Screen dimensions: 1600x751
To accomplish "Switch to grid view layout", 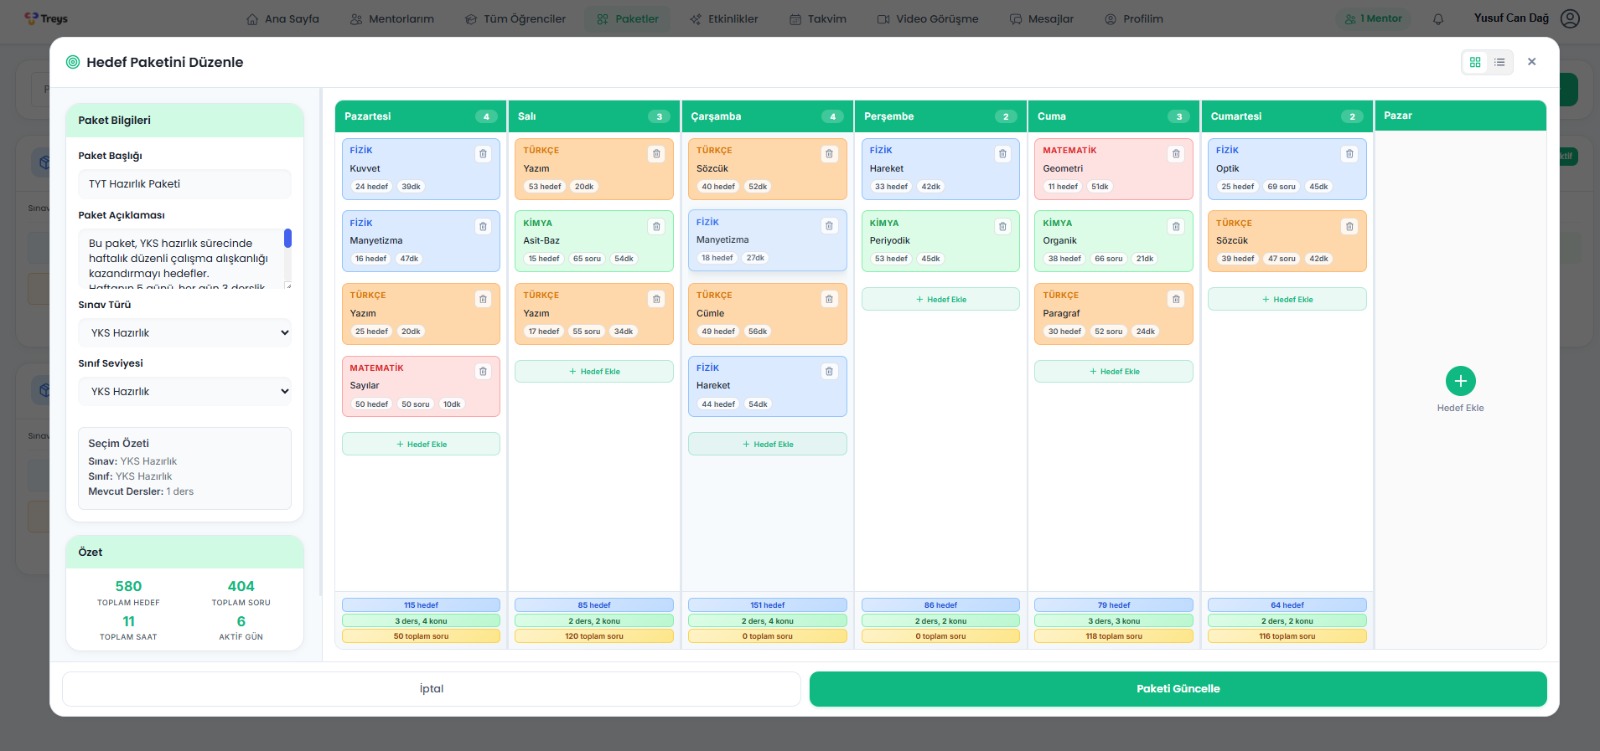I will coord(1475,62).
